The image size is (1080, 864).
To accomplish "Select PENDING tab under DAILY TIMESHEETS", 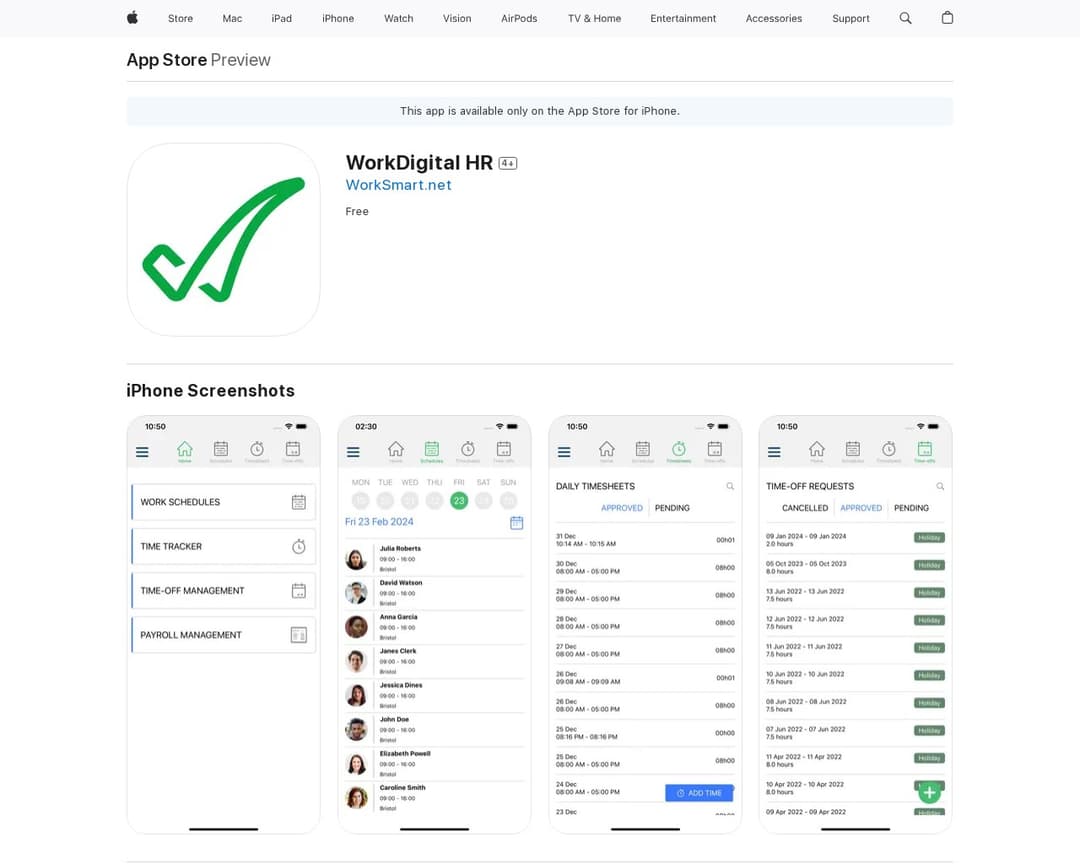I will (x=672, y=508).
